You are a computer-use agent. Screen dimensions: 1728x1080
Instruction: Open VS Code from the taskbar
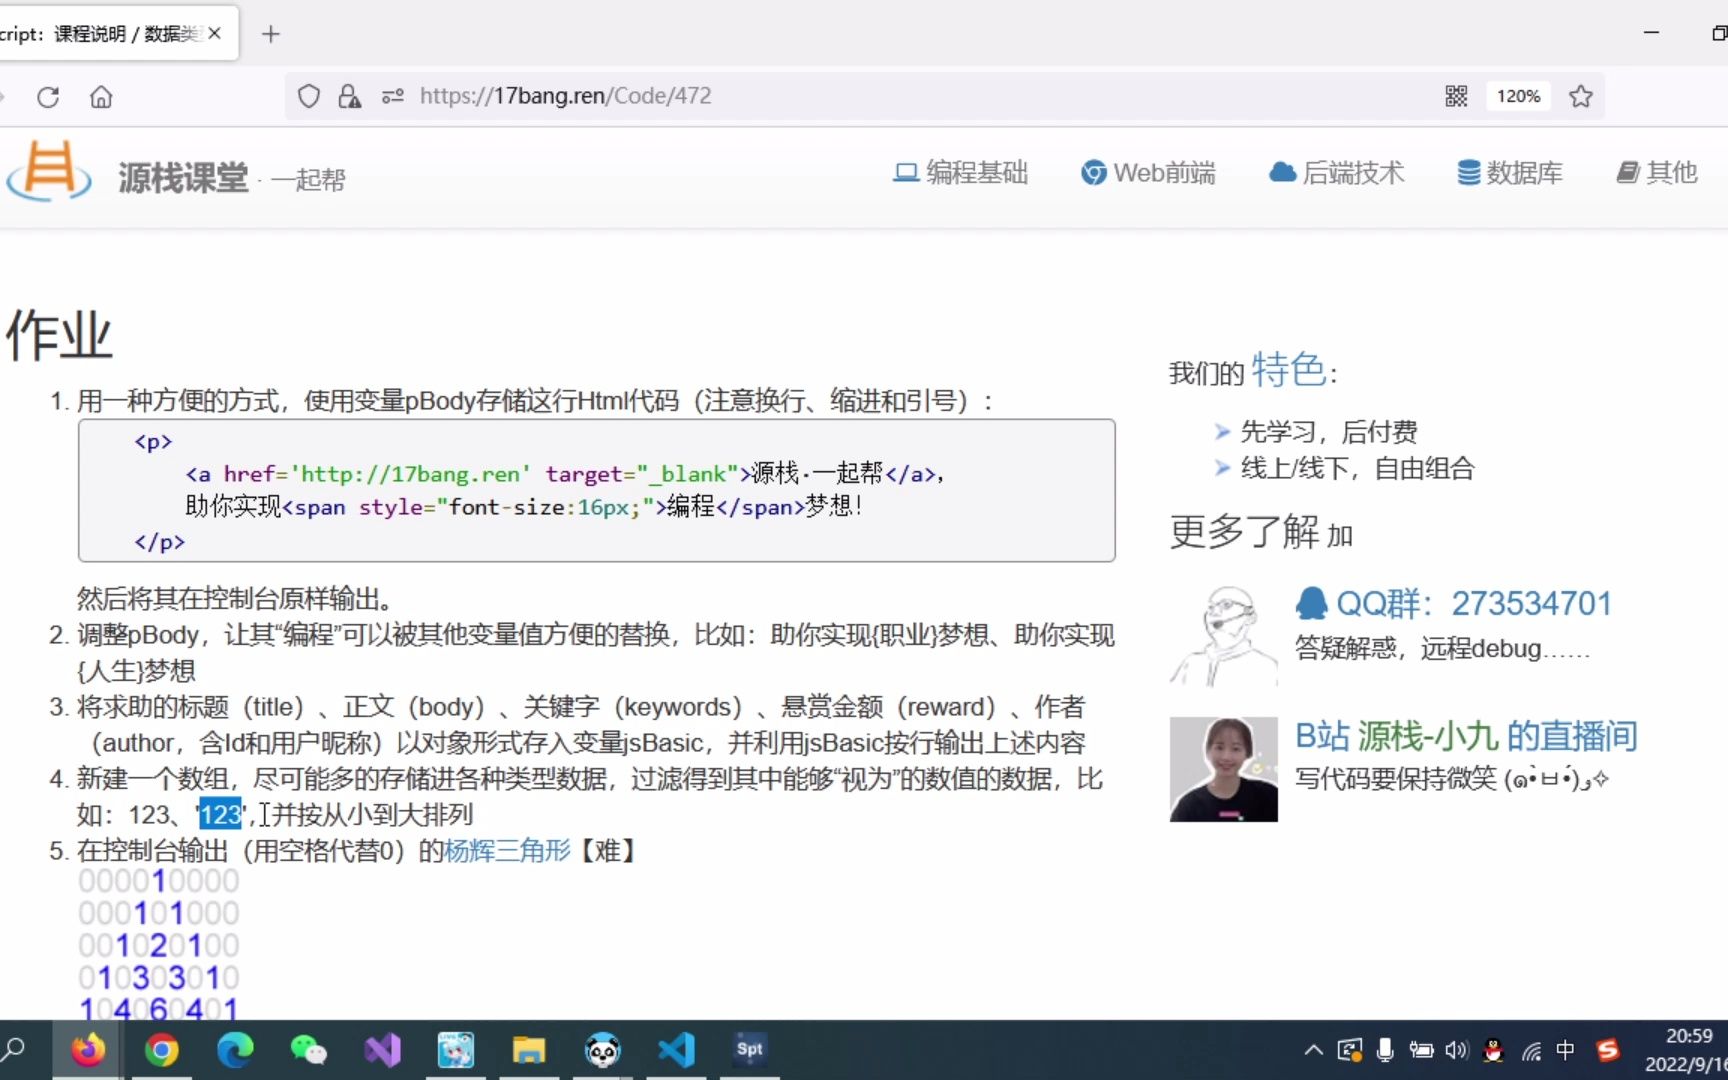(676, 1050)
